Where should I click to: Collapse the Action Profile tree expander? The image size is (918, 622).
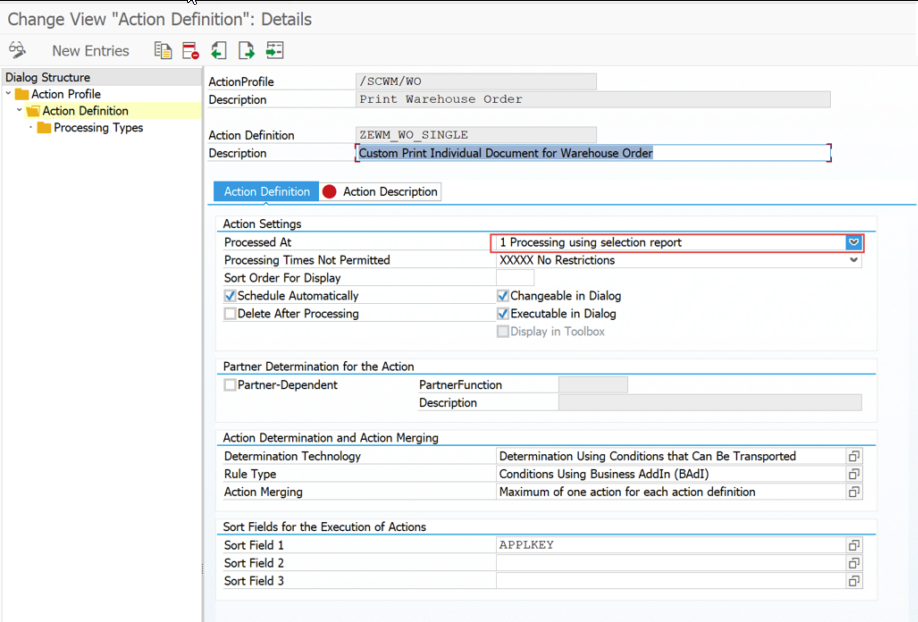point(8,93)
